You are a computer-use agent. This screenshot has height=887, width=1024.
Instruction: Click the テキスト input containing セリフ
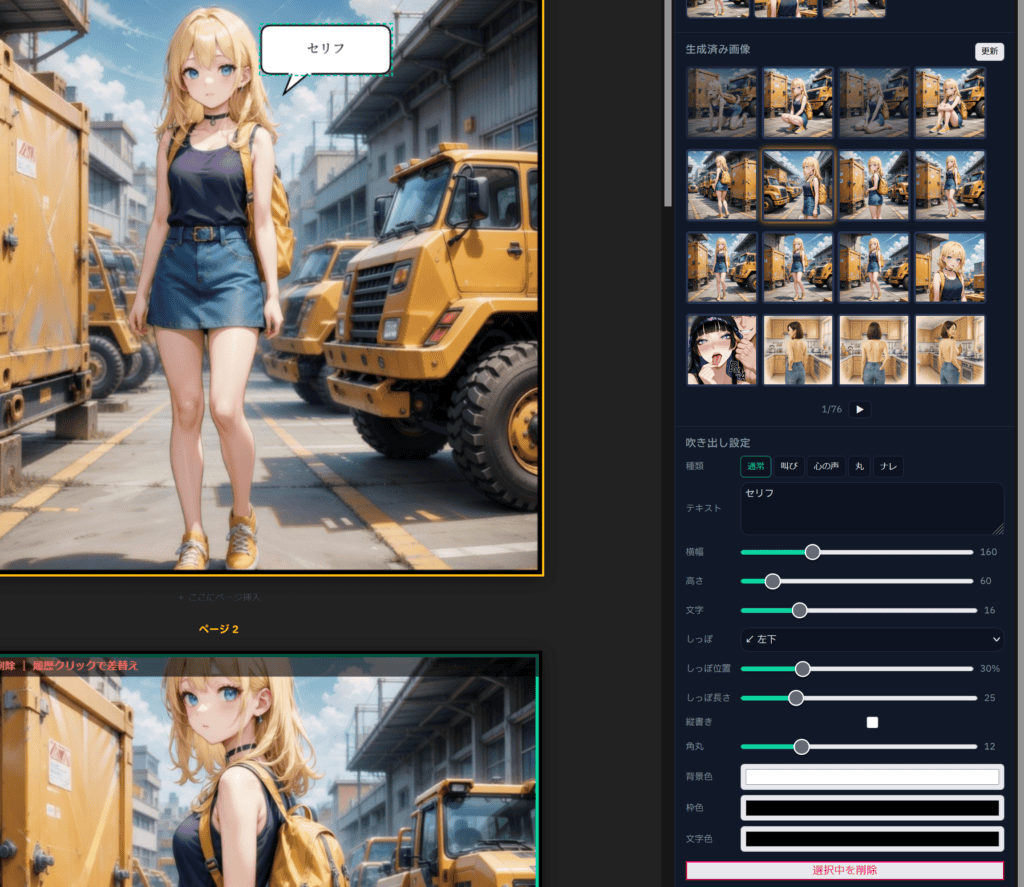tap(871, 509)
